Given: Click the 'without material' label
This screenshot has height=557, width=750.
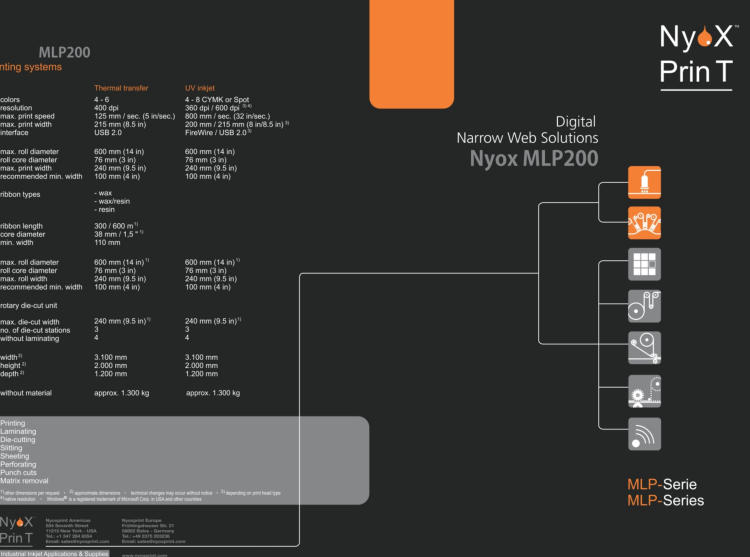Looking at the screenshot, I should pyautogui.click(x=26, y=393).
